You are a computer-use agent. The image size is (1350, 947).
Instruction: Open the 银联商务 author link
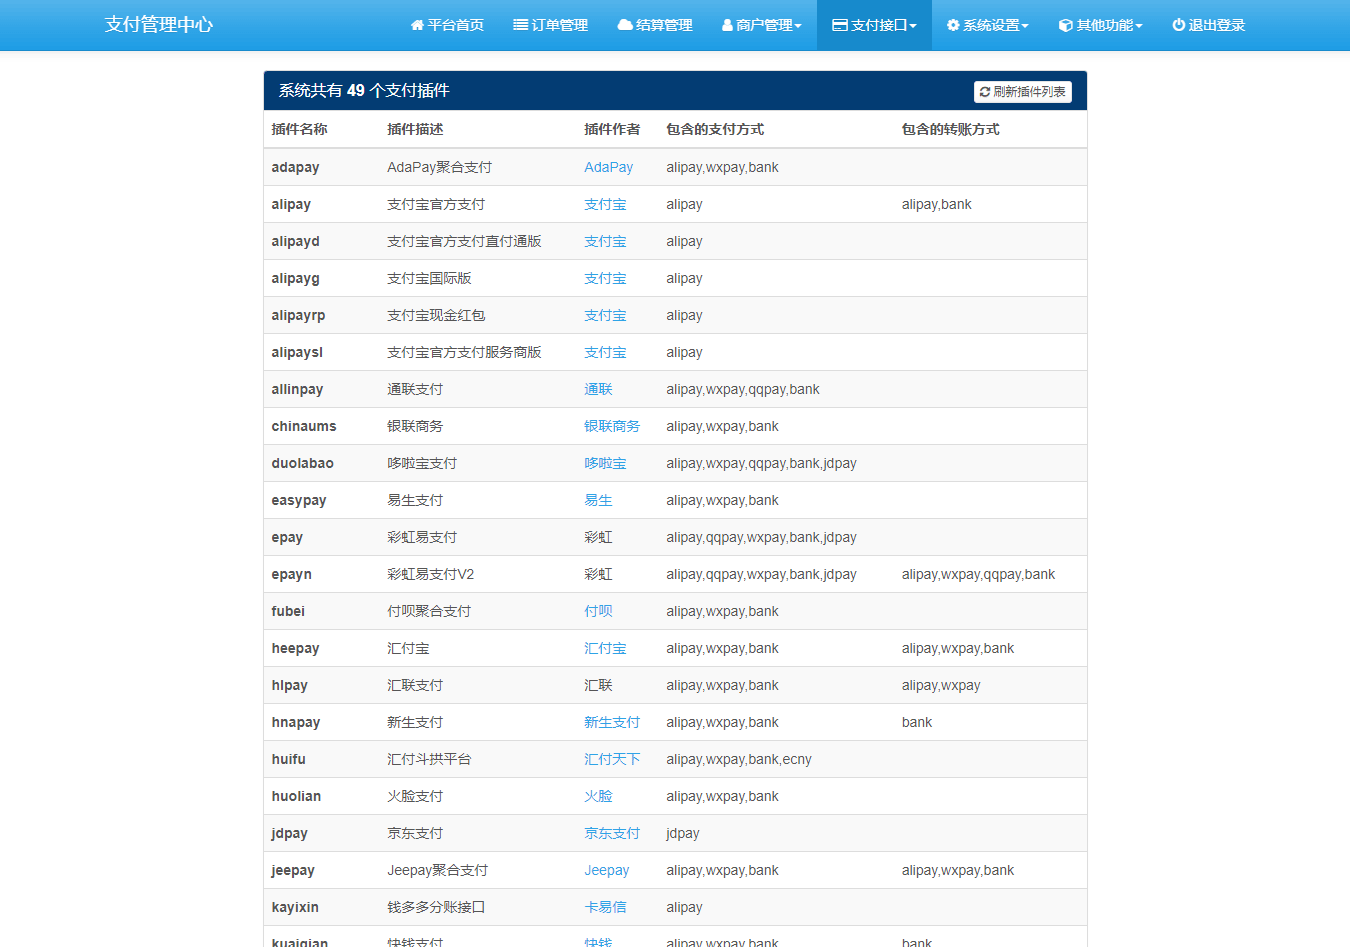point(612,426)
